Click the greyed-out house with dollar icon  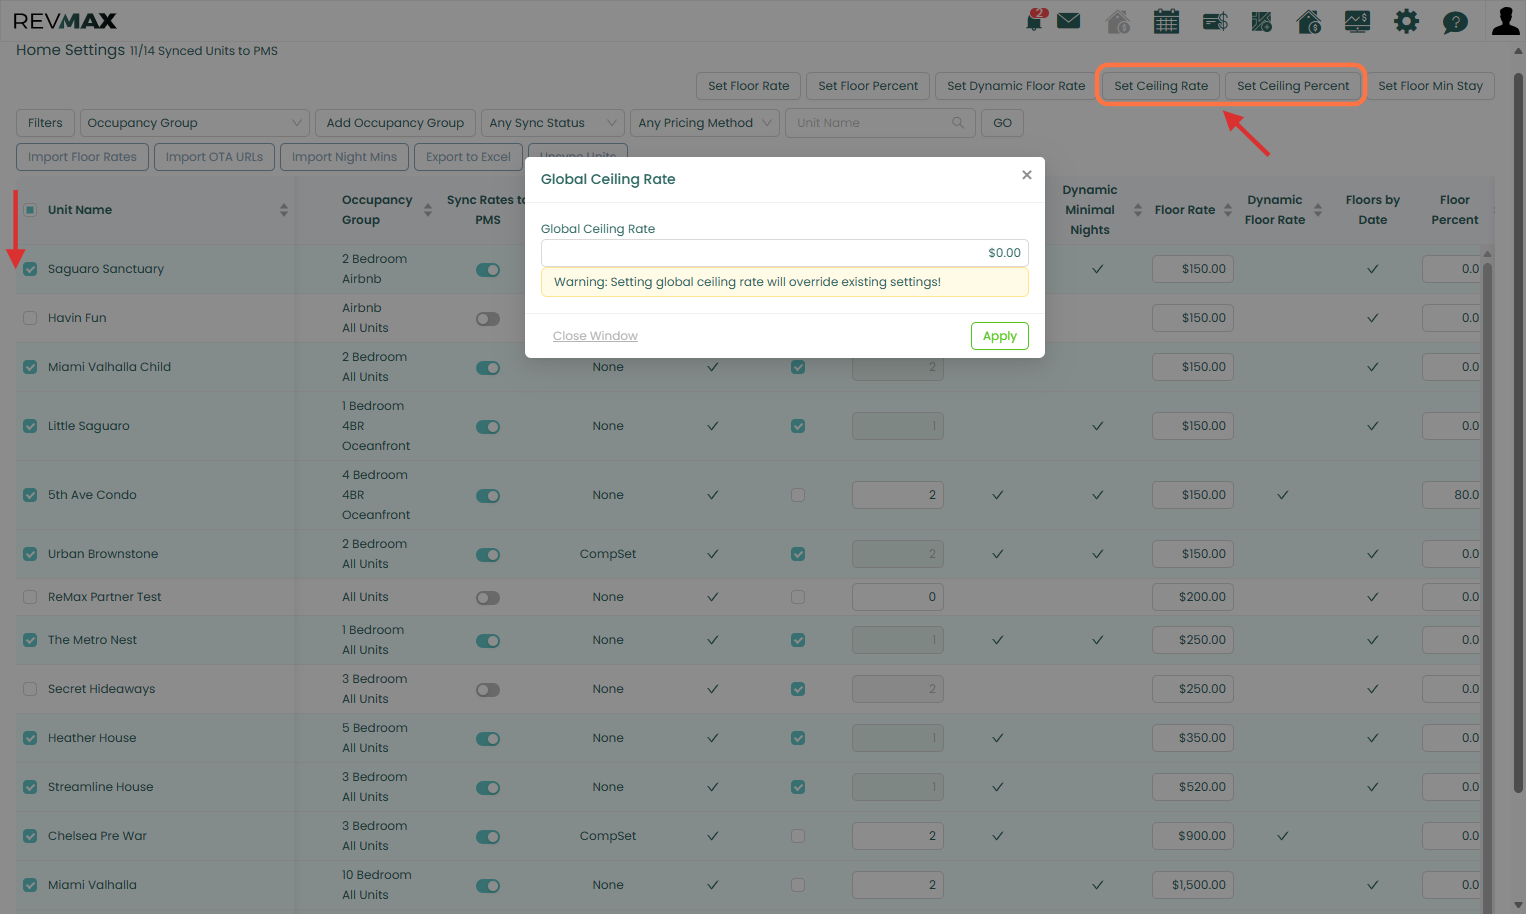coord(1118,21)
